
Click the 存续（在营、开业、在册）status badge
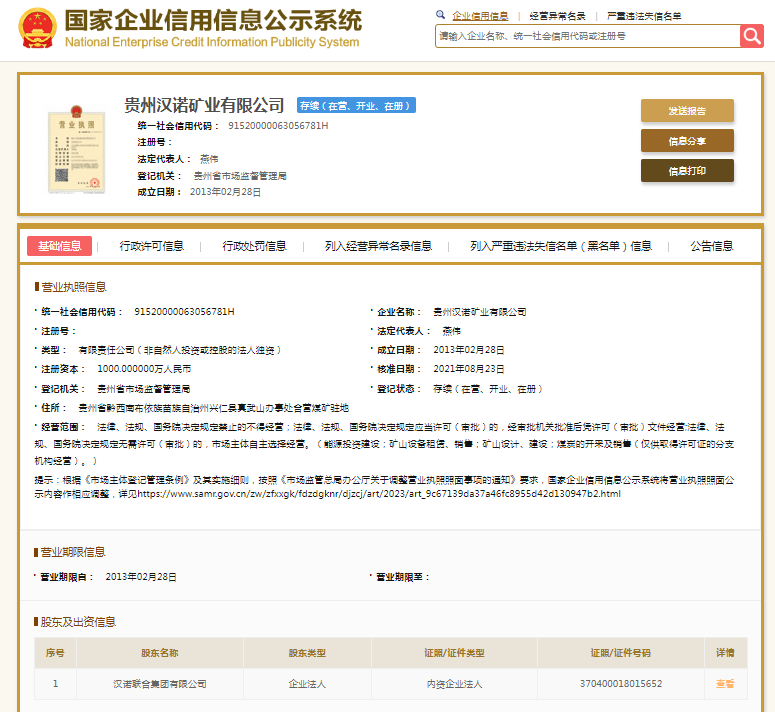coord(356,106)
